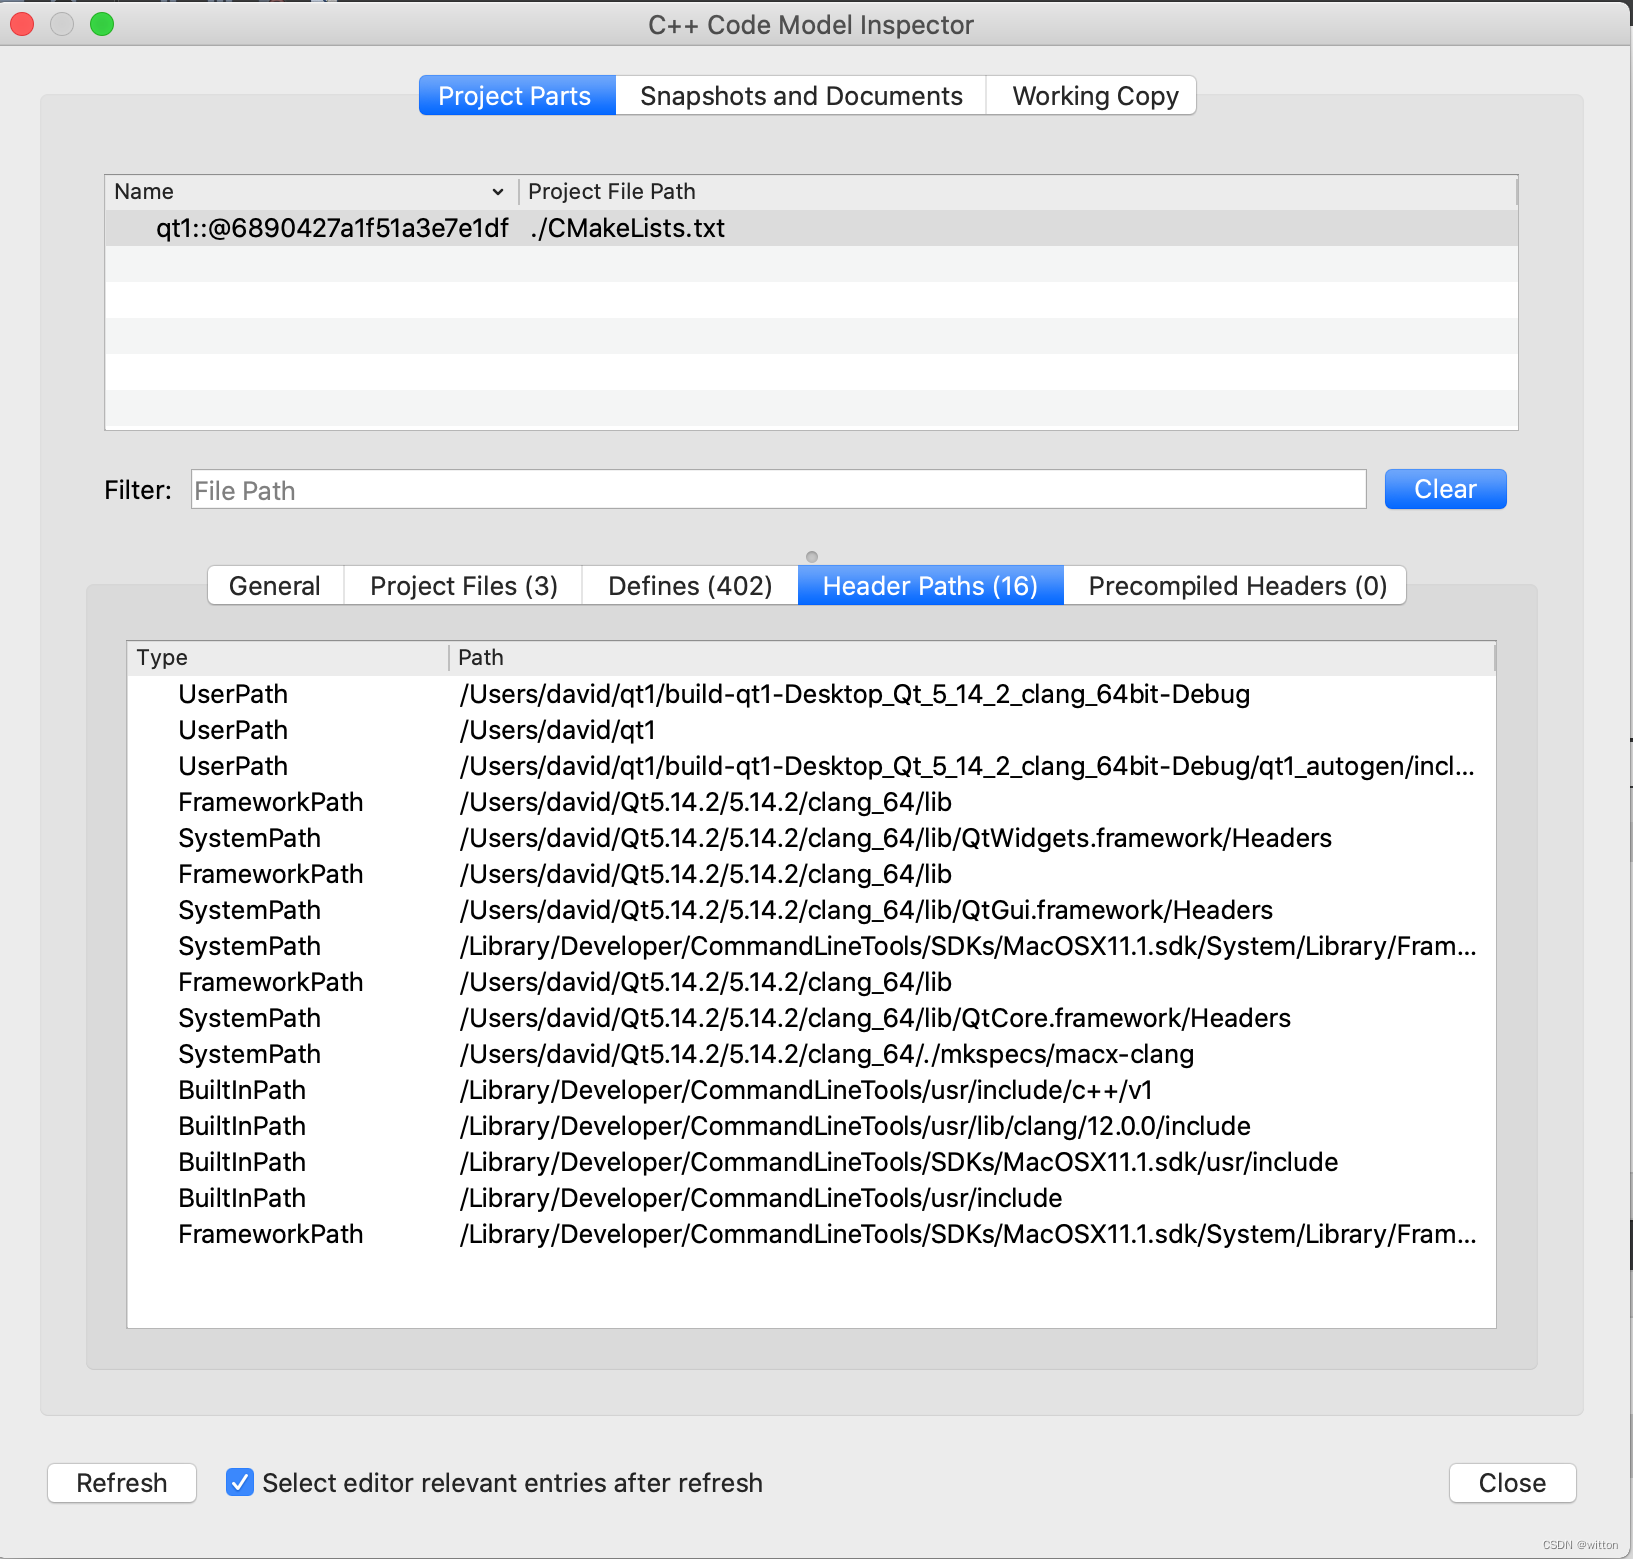Screen dimensions: 1633x1559
Task: Click the Refresh button
Action: click(122, 1483)
